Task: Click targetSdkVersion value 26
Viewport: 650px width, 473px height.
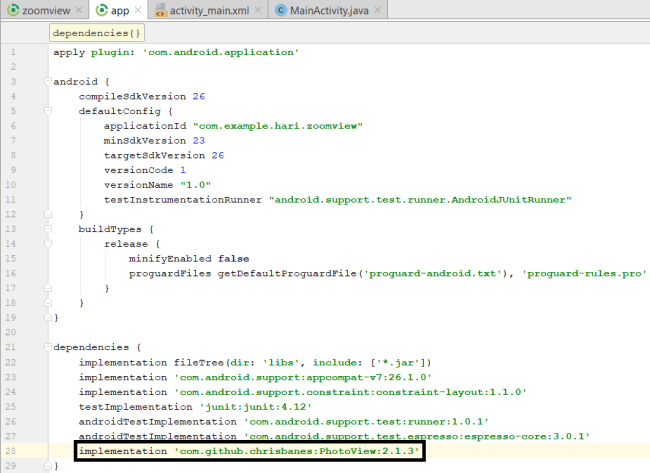Action: click(x=218, y=155)
